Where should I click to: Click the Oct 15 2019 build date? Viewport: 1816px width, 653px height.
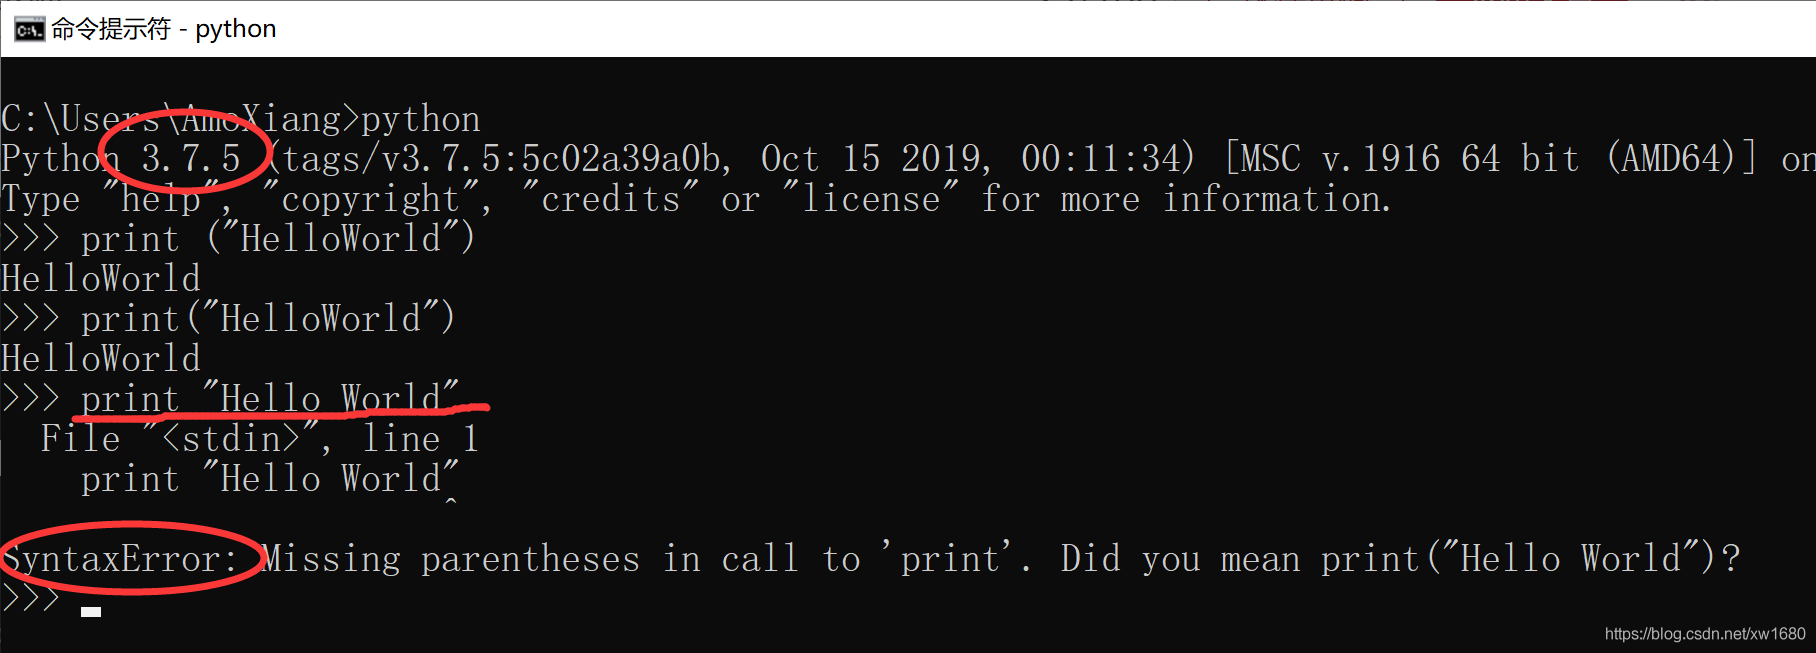(870, 157)
